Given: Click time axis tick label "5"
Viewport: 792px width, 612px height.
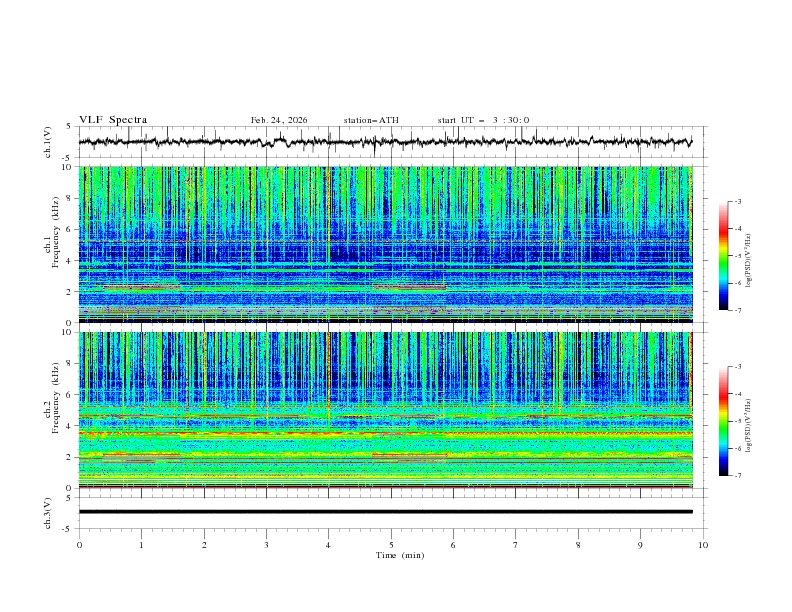Looking at the screenshot, I should pyautogui.click(x=391, y=545).
